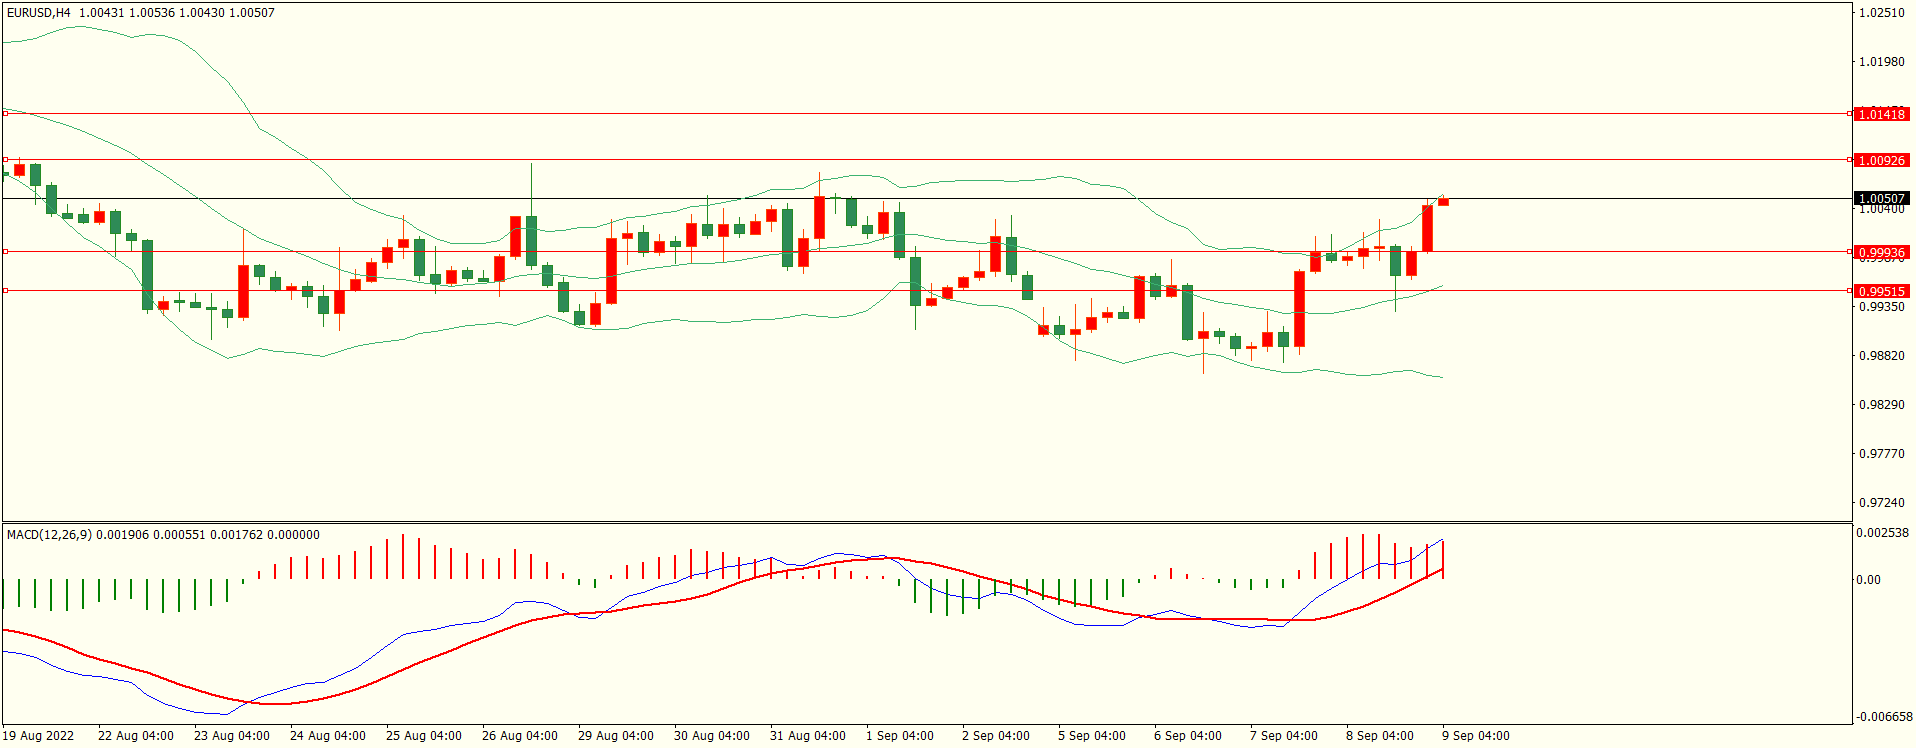1916x748 pixels.
Task: Click the 1 Sep 04:00 time label
Action: coord(900,736)
